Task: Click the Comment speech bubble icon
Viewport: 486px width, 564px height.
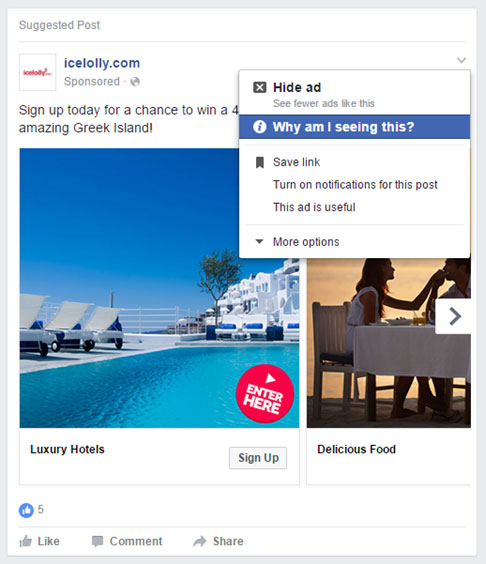Action: 97,541
